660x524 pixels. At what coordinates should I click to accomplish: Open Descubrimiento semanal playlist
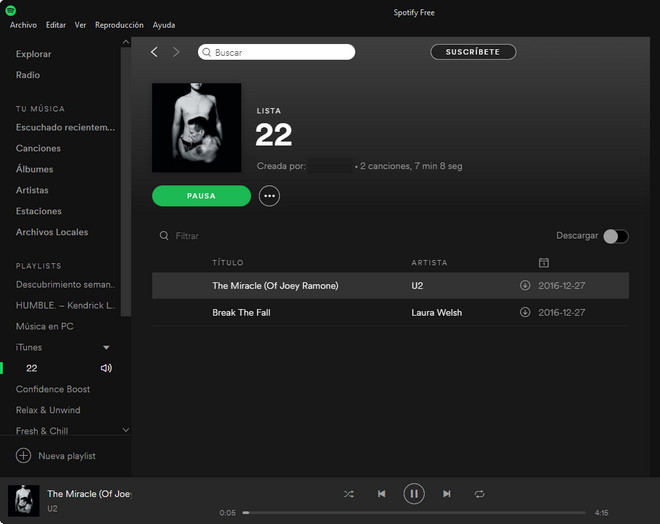(65, 285)
